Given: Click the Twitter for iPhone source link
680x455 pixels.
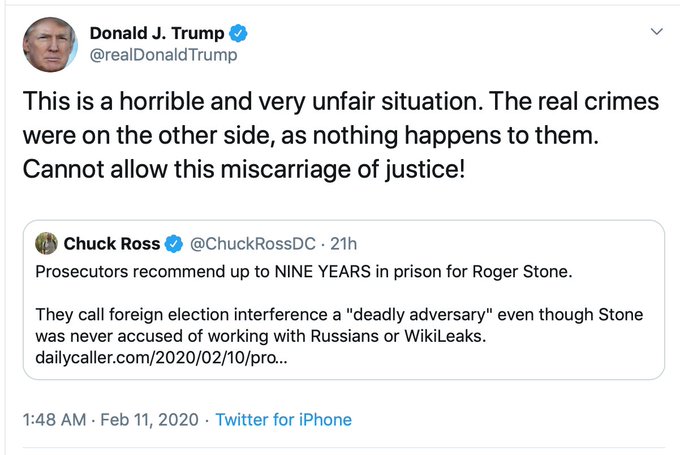Looking at the screenshot, I should pyautogui.click(x=284, y=419).
